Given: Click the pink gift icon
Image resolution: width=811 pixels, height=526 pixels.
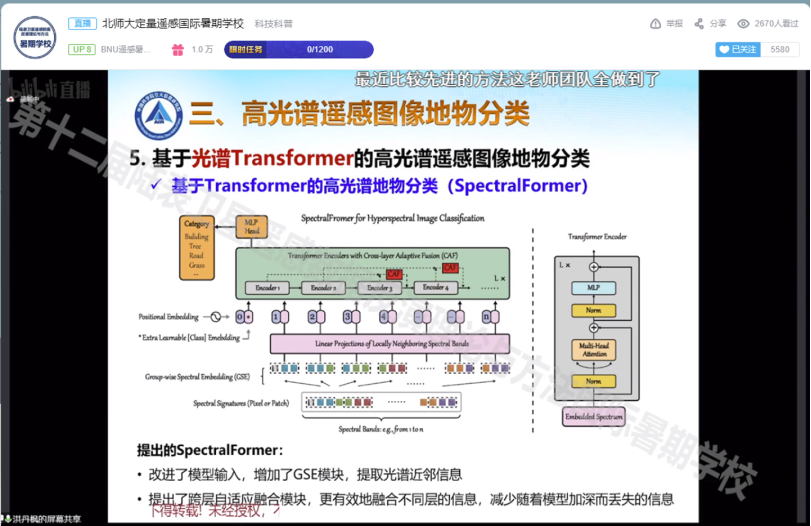Looking at the screenshot, I should tap(177, 49).
